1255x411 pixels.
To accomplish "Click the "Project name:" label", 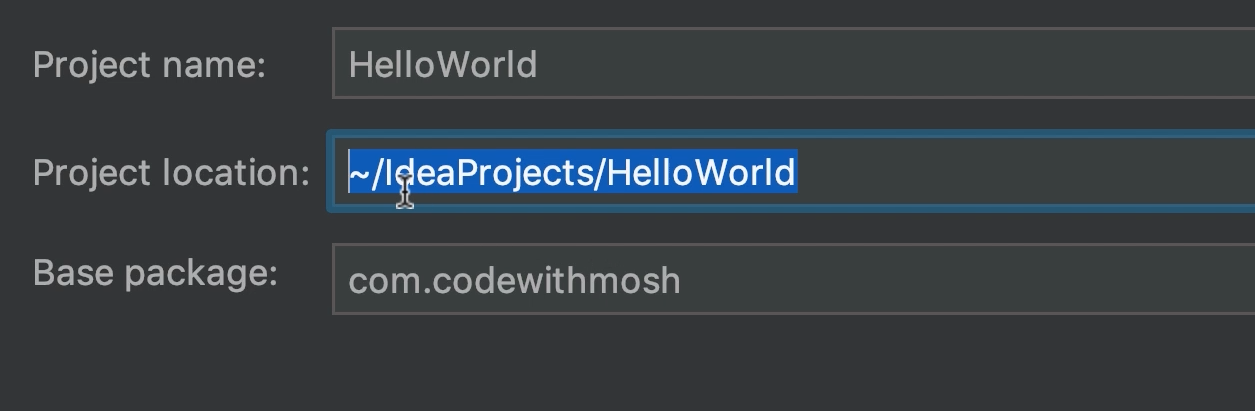I will click(149, 65).
